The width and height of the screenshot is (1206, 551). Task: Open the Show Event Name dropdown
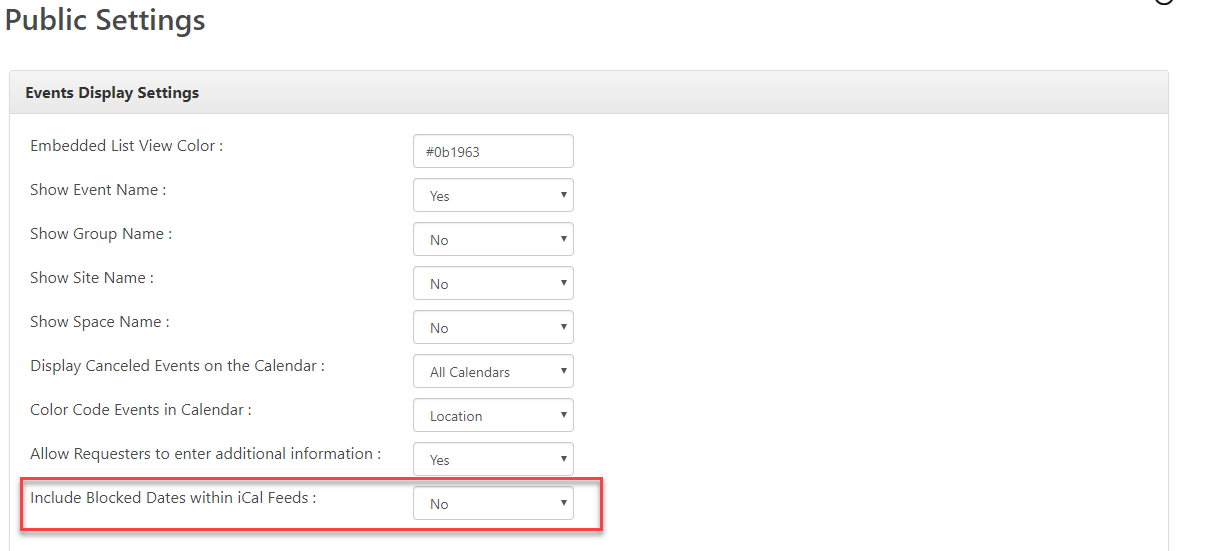[493, 195]
